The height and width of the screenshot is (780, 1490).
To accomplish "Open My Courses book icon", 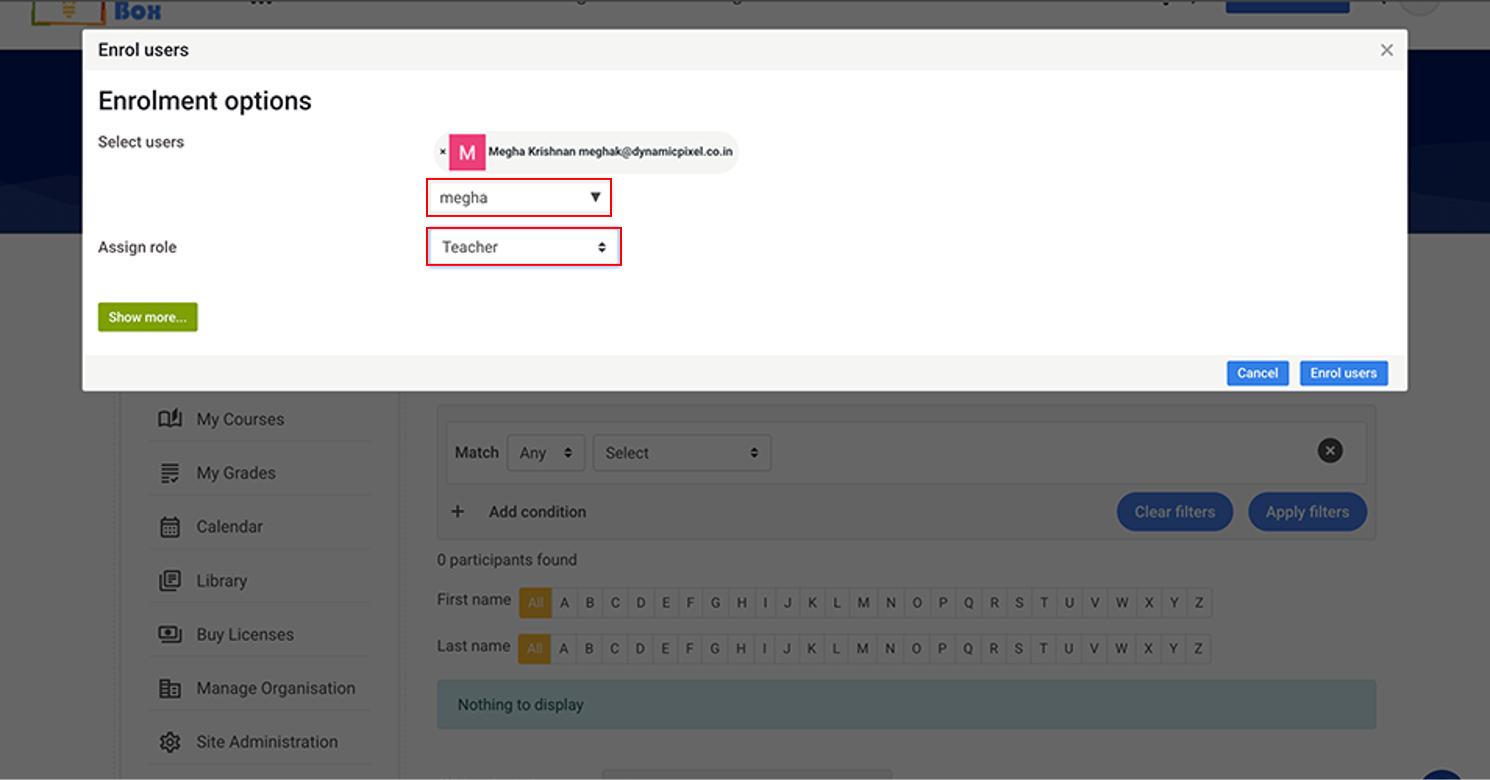I will [x=170, y=419].
